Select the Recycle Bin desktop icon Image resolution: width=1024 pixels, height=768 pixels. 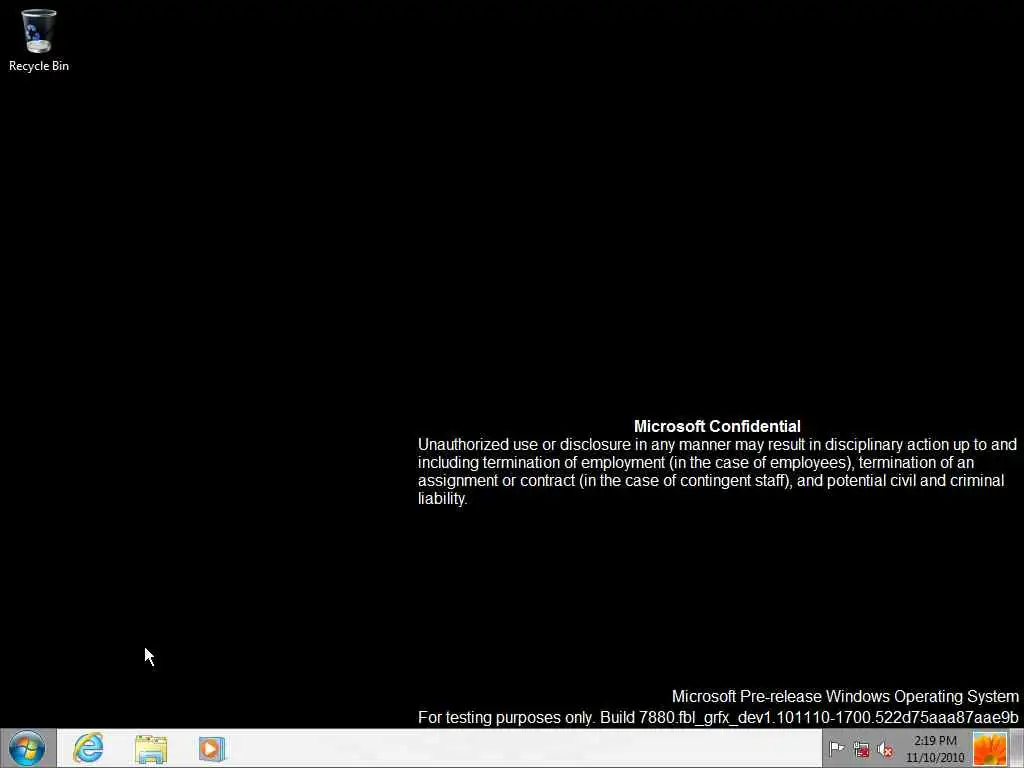[x=39, y=40]
